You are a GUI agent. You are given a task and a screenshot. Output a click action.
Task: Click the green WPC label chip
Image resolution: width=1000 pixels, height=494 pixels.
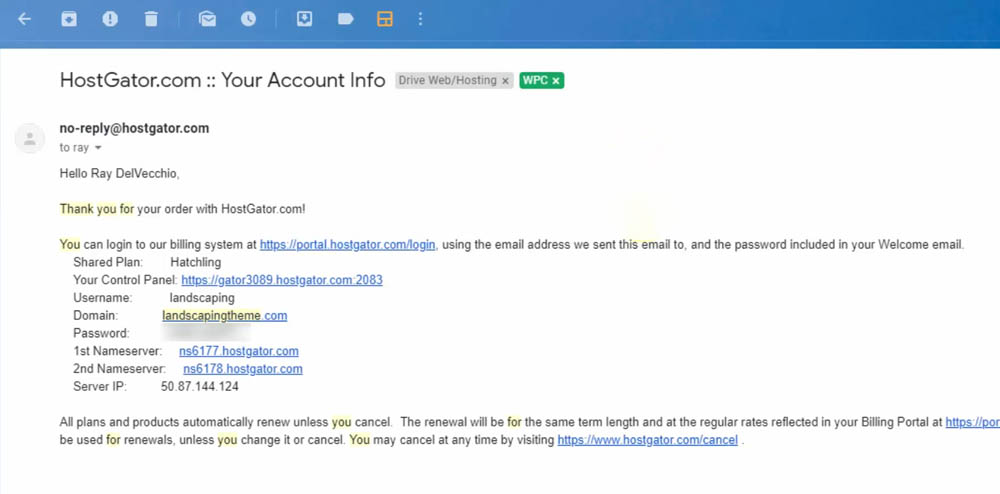coord(535,80)
